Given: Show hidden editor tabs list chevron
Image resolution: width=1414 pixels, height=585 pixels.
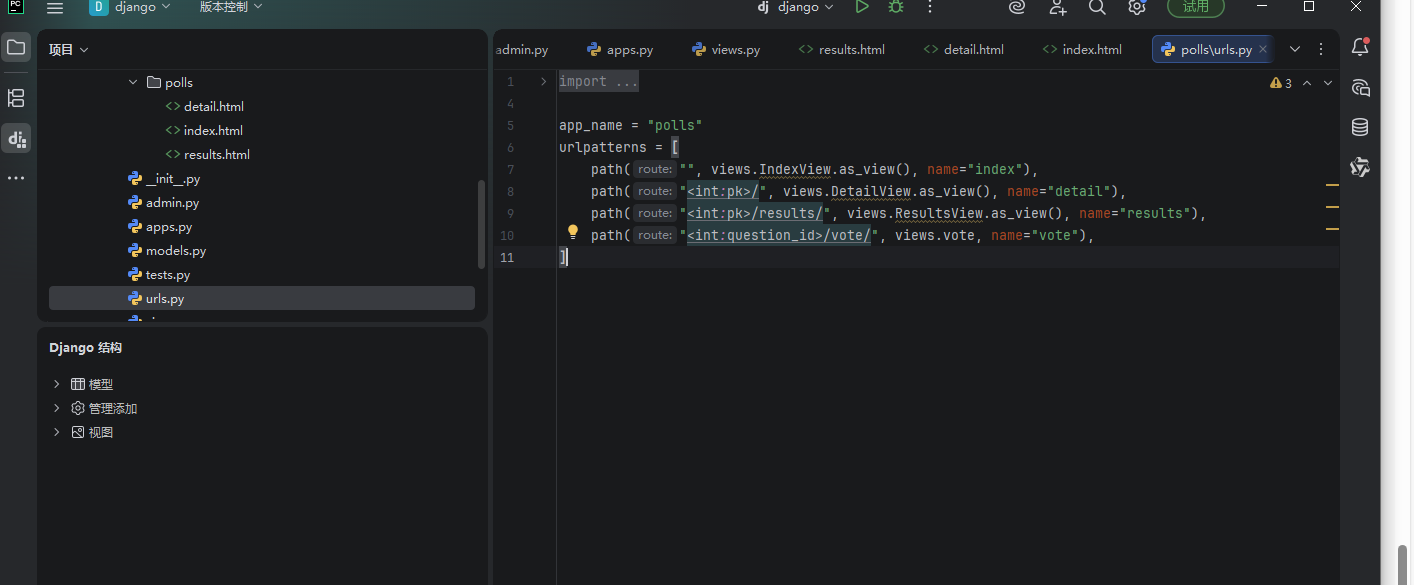Looking at the screenshot, I should 1295,49.
